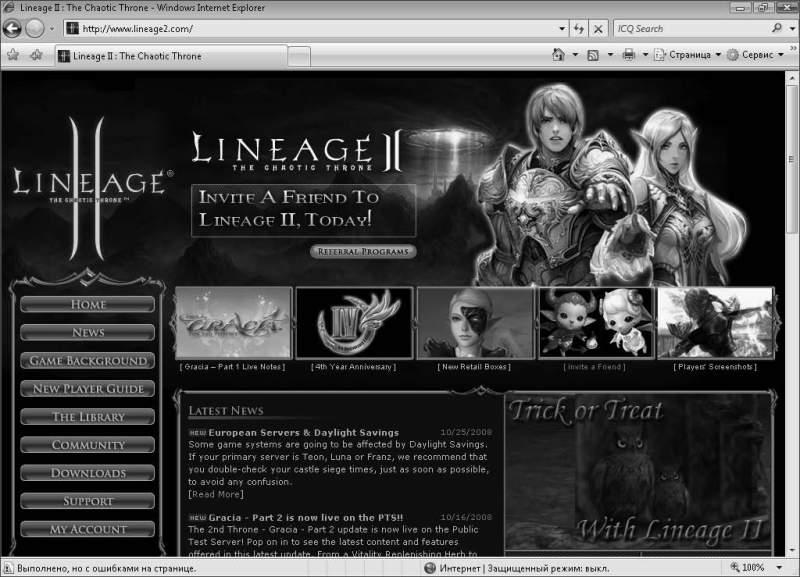Open the My Account button
The image size is (800, 577).
click(x=87, y=529)
